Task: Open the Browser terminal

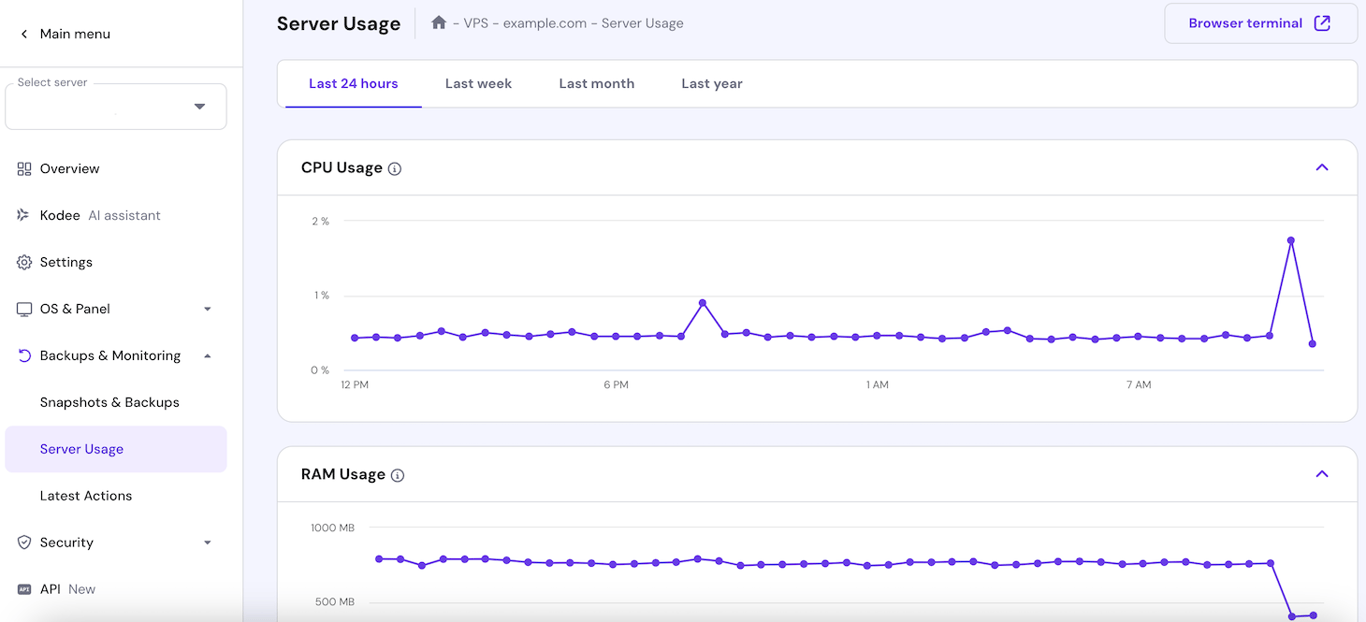Action: point(1260,23)
